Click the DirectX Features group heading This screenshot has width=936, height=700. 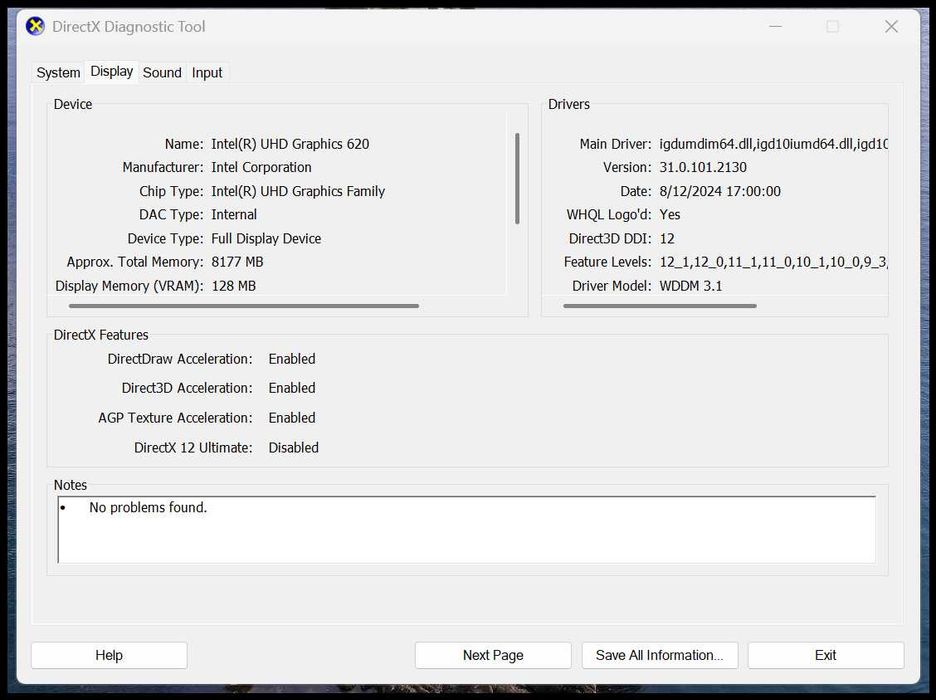click(101, 335)
